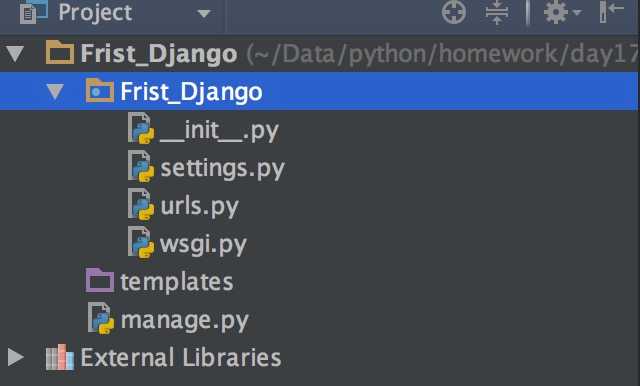Select urls.py in the tree

(x=199, y=206)
